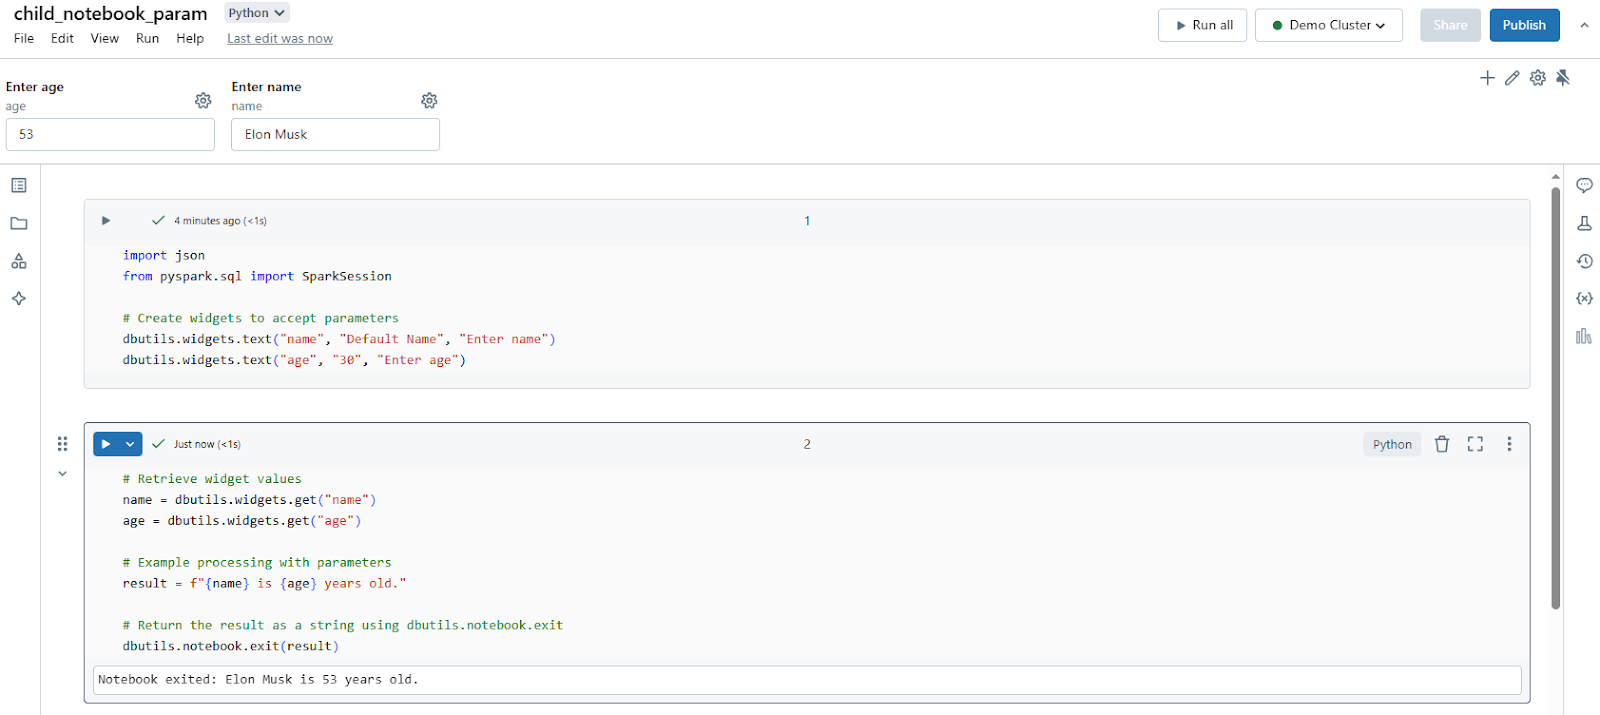1600x715 pixels.
Task: Collapse the notebook header with chevron
Action: click(x=1584, y=25)
